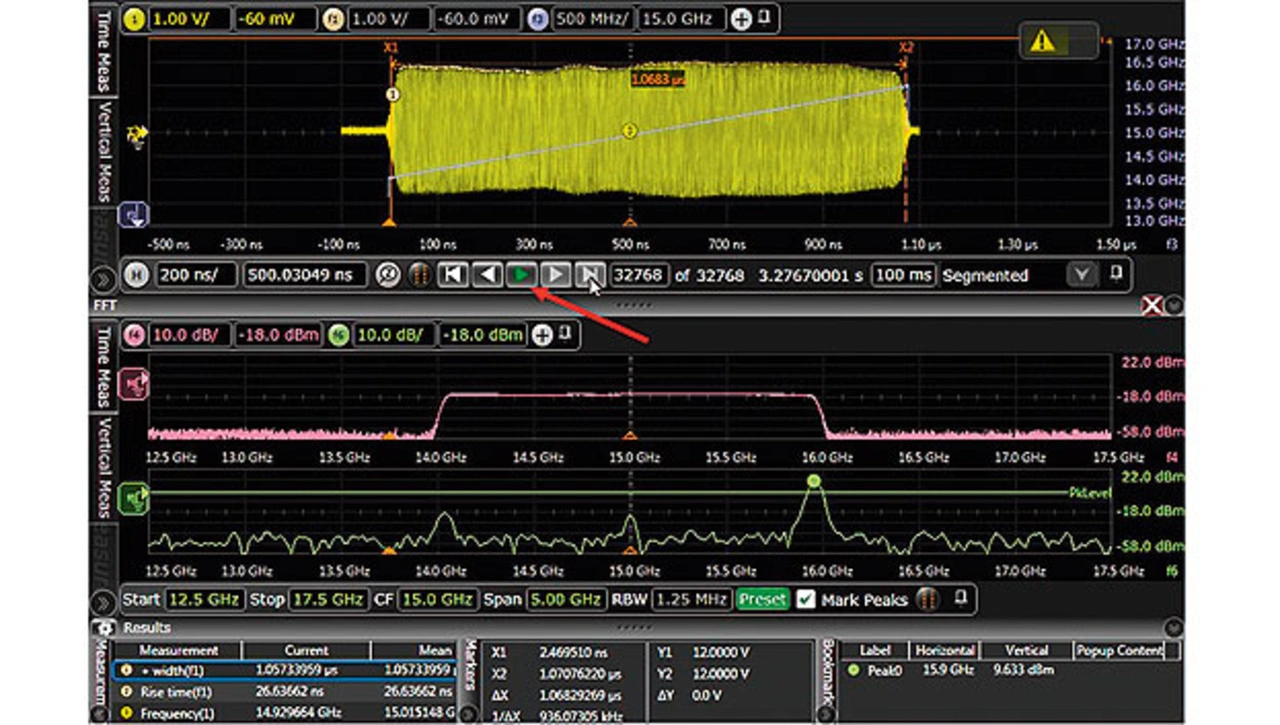Edit the segment number 32768 field
The width and height of the screenshot is (1280, 725).
point(640,274)
